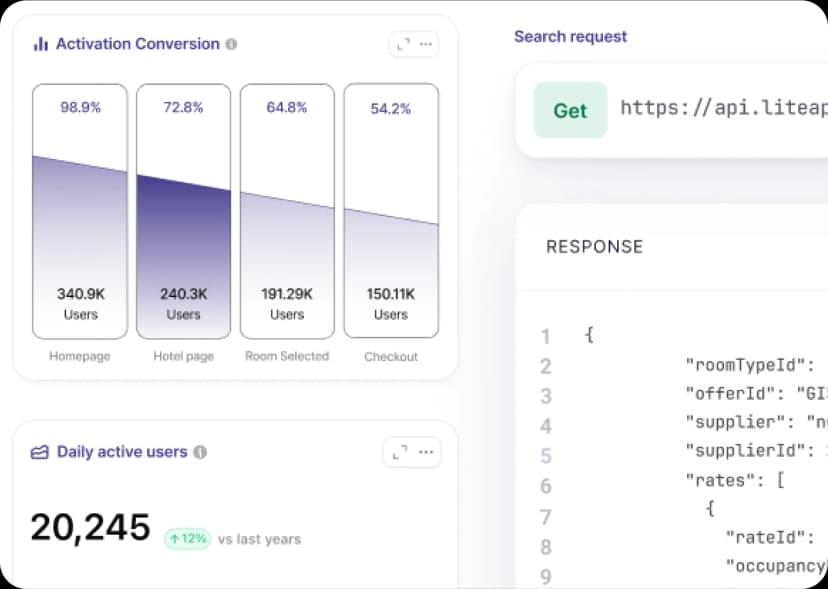Screen dimensions: 828x589
Task: Expand the Daily active users card
Action: 400,452
